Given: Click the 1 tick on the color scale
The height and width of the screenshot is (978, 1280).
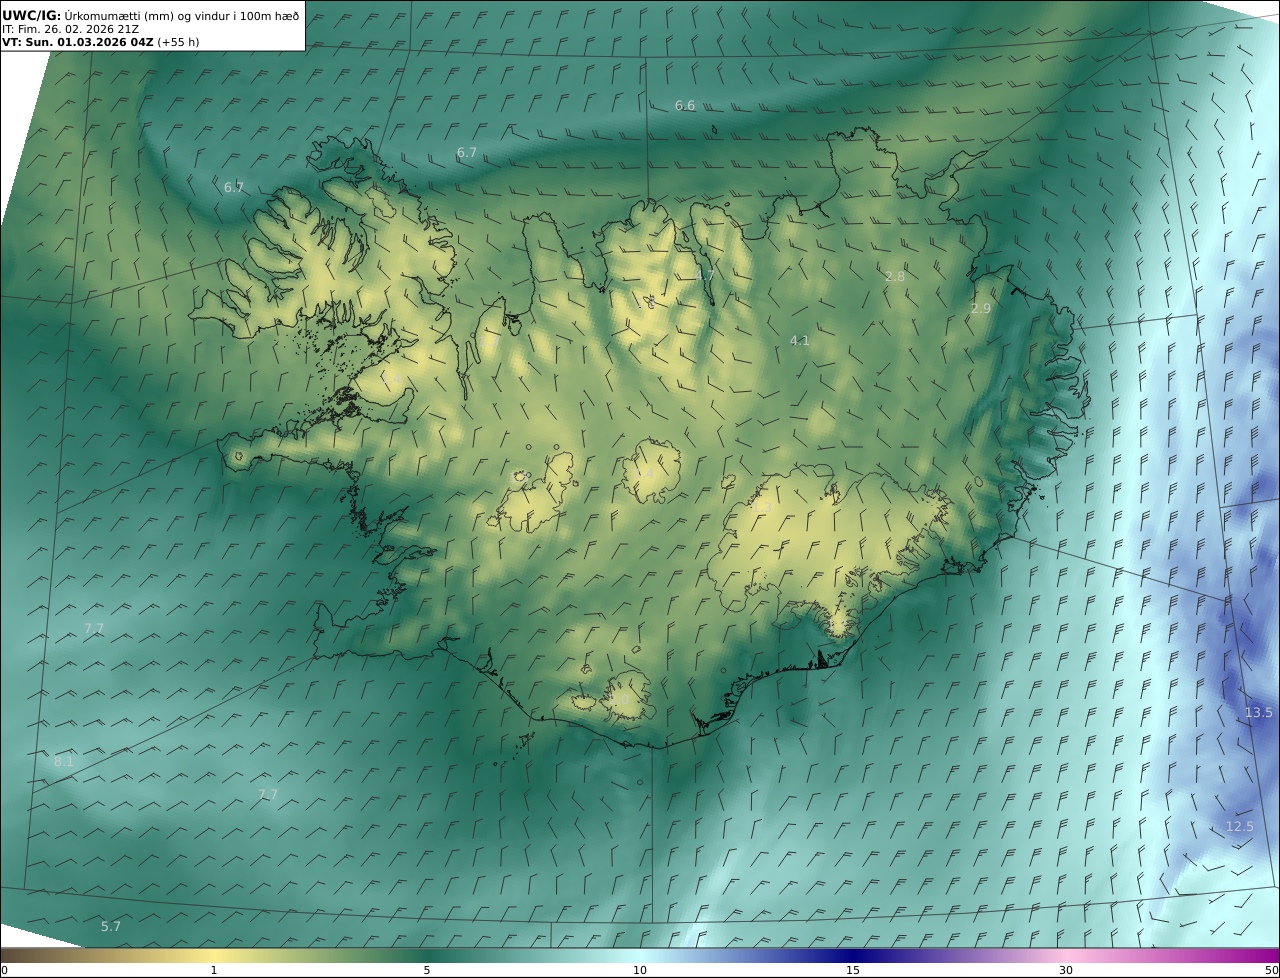Looking at the screenshot, I should [x=214, y=970].
